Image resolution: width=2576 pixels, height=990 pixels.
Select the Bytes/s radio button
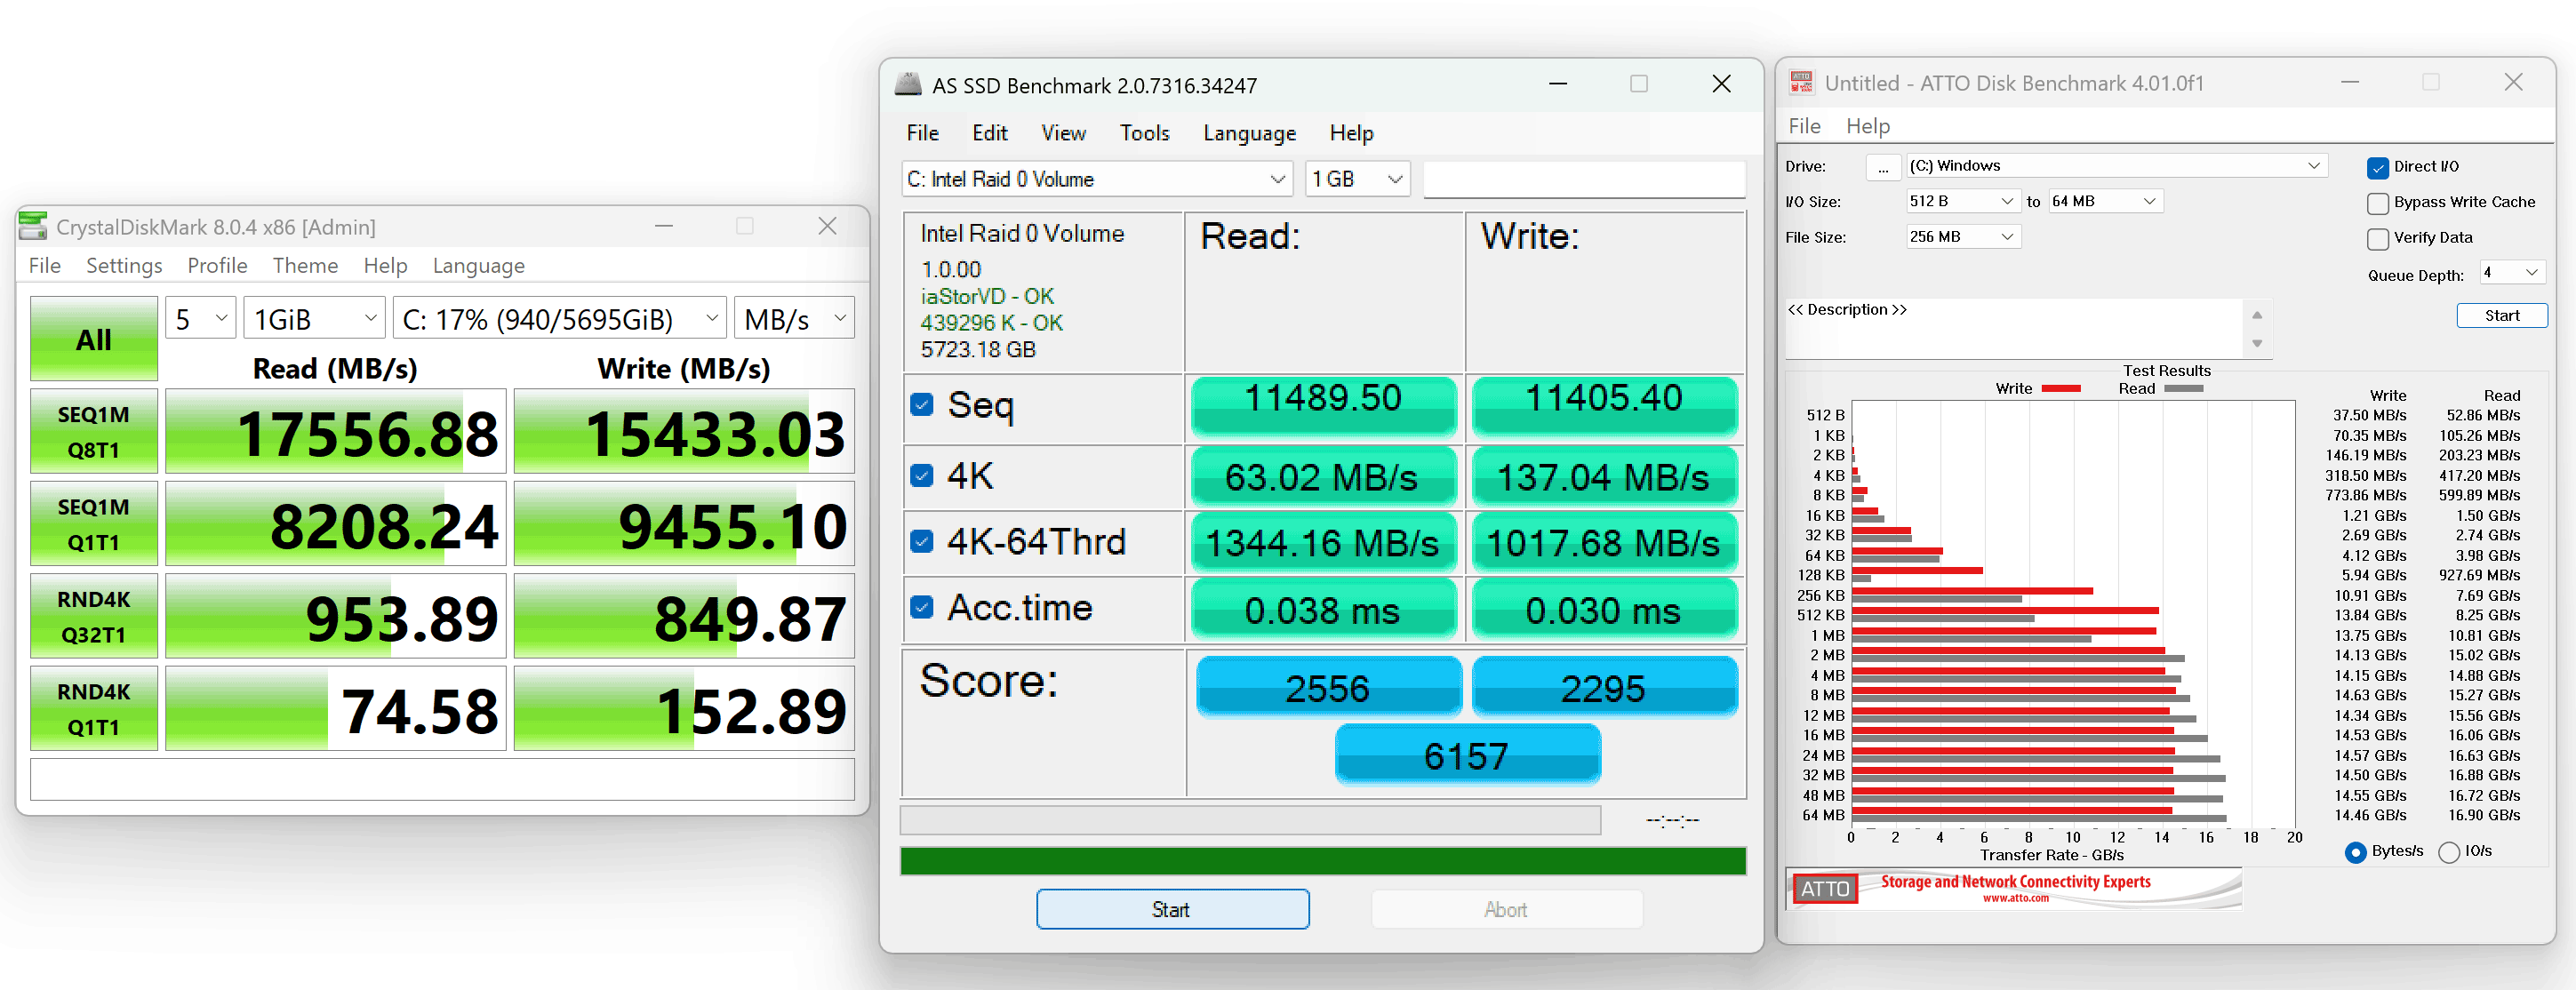click(2355, 852)
